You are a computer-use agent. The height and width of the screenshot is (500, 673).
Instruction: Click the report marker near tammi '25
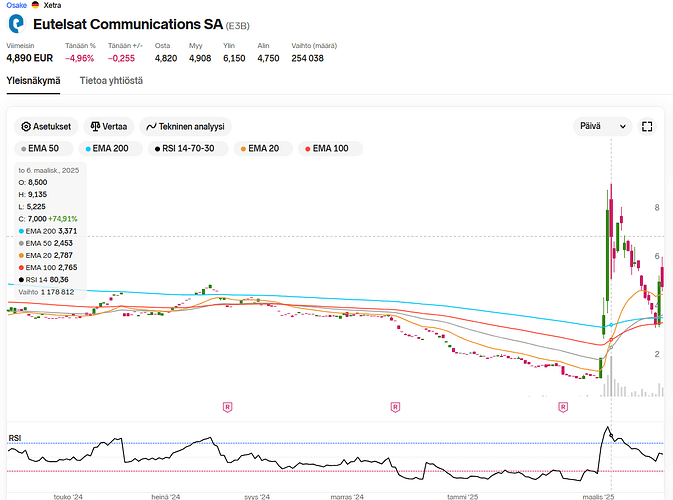(563, 407)
